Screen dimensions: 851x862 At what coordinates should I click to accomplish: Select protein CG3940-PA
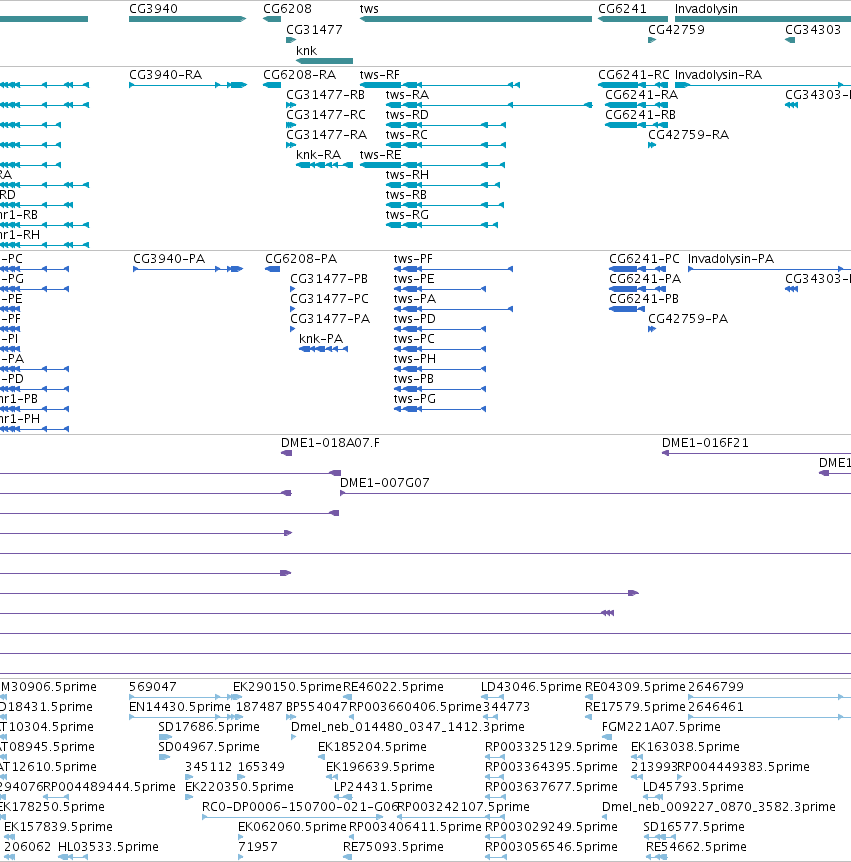click(x=188, y=269)
